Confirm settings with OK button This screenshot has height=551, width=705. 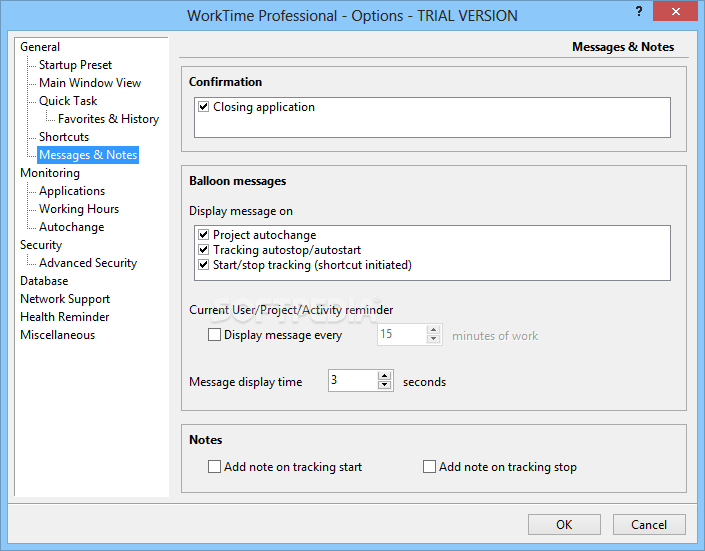tap(564, 524)
